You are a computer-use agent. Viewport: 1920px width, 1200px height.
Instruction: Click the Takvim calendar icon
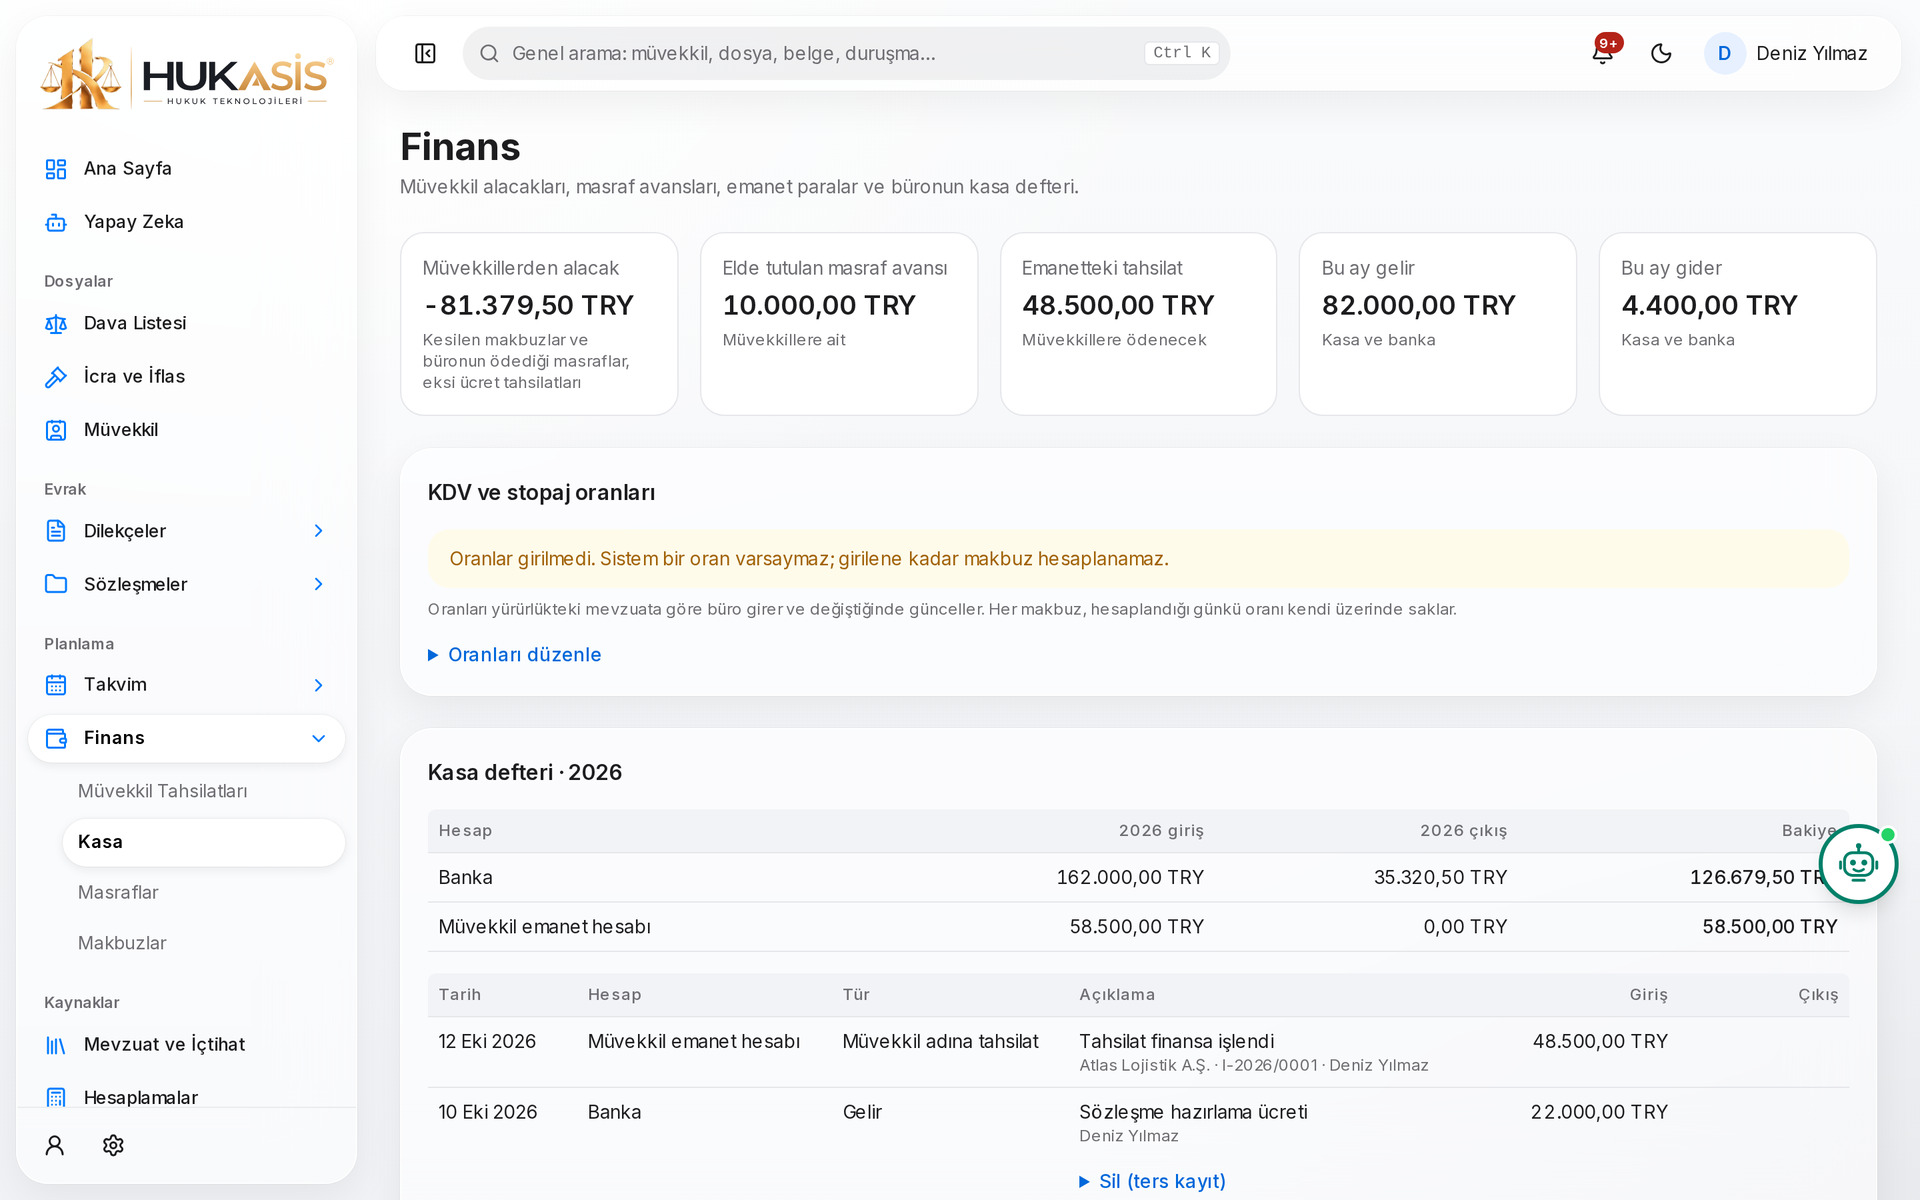(56, 685)
